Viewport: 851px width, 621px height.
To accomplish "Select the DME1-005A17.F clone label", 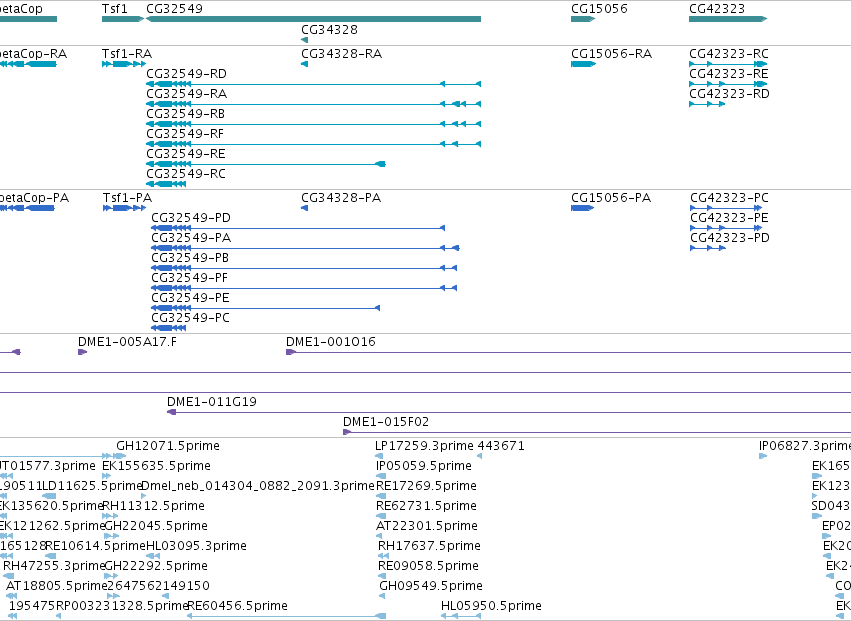I will coord(128,342).
